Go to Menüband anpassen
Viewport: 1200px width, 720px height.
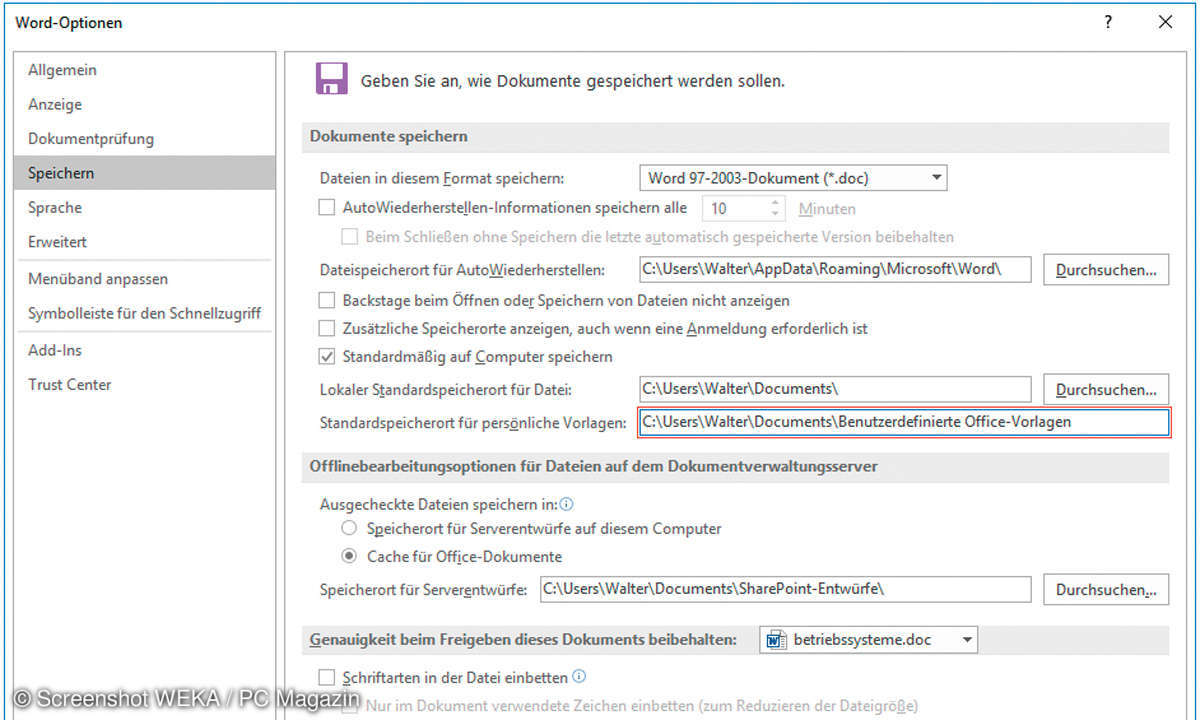click(145, 279)
